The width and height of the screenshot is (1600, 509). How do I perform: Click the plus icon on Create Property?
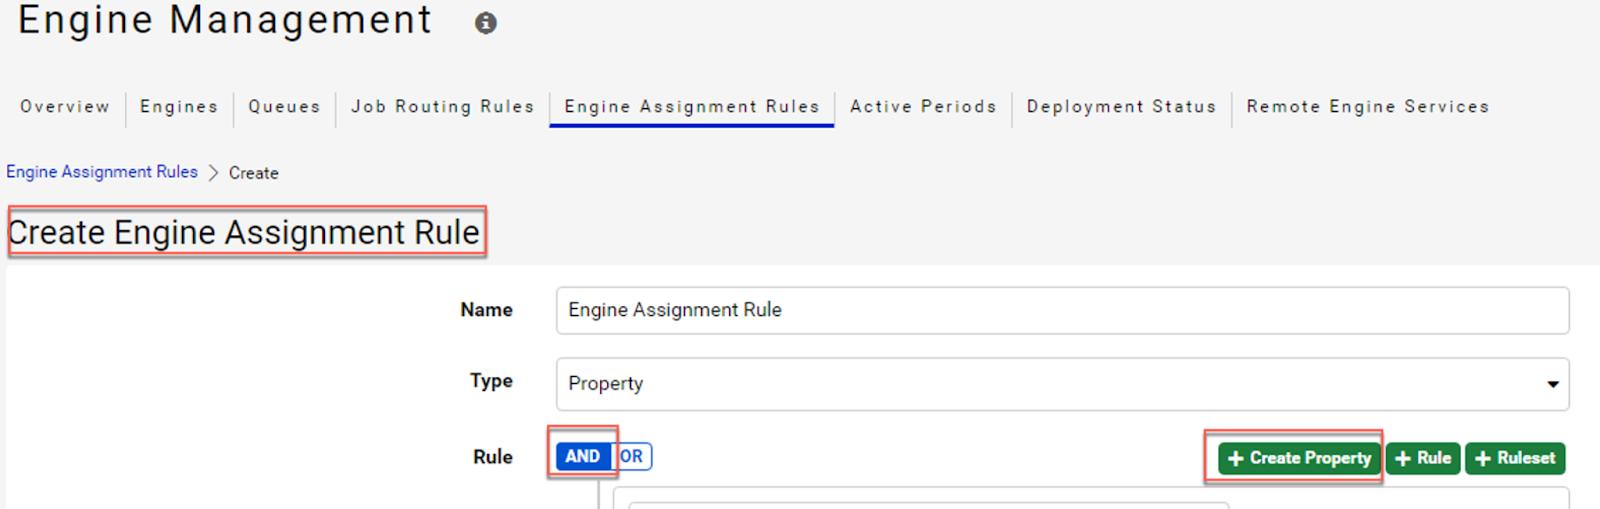click(x=1236, y=458)
